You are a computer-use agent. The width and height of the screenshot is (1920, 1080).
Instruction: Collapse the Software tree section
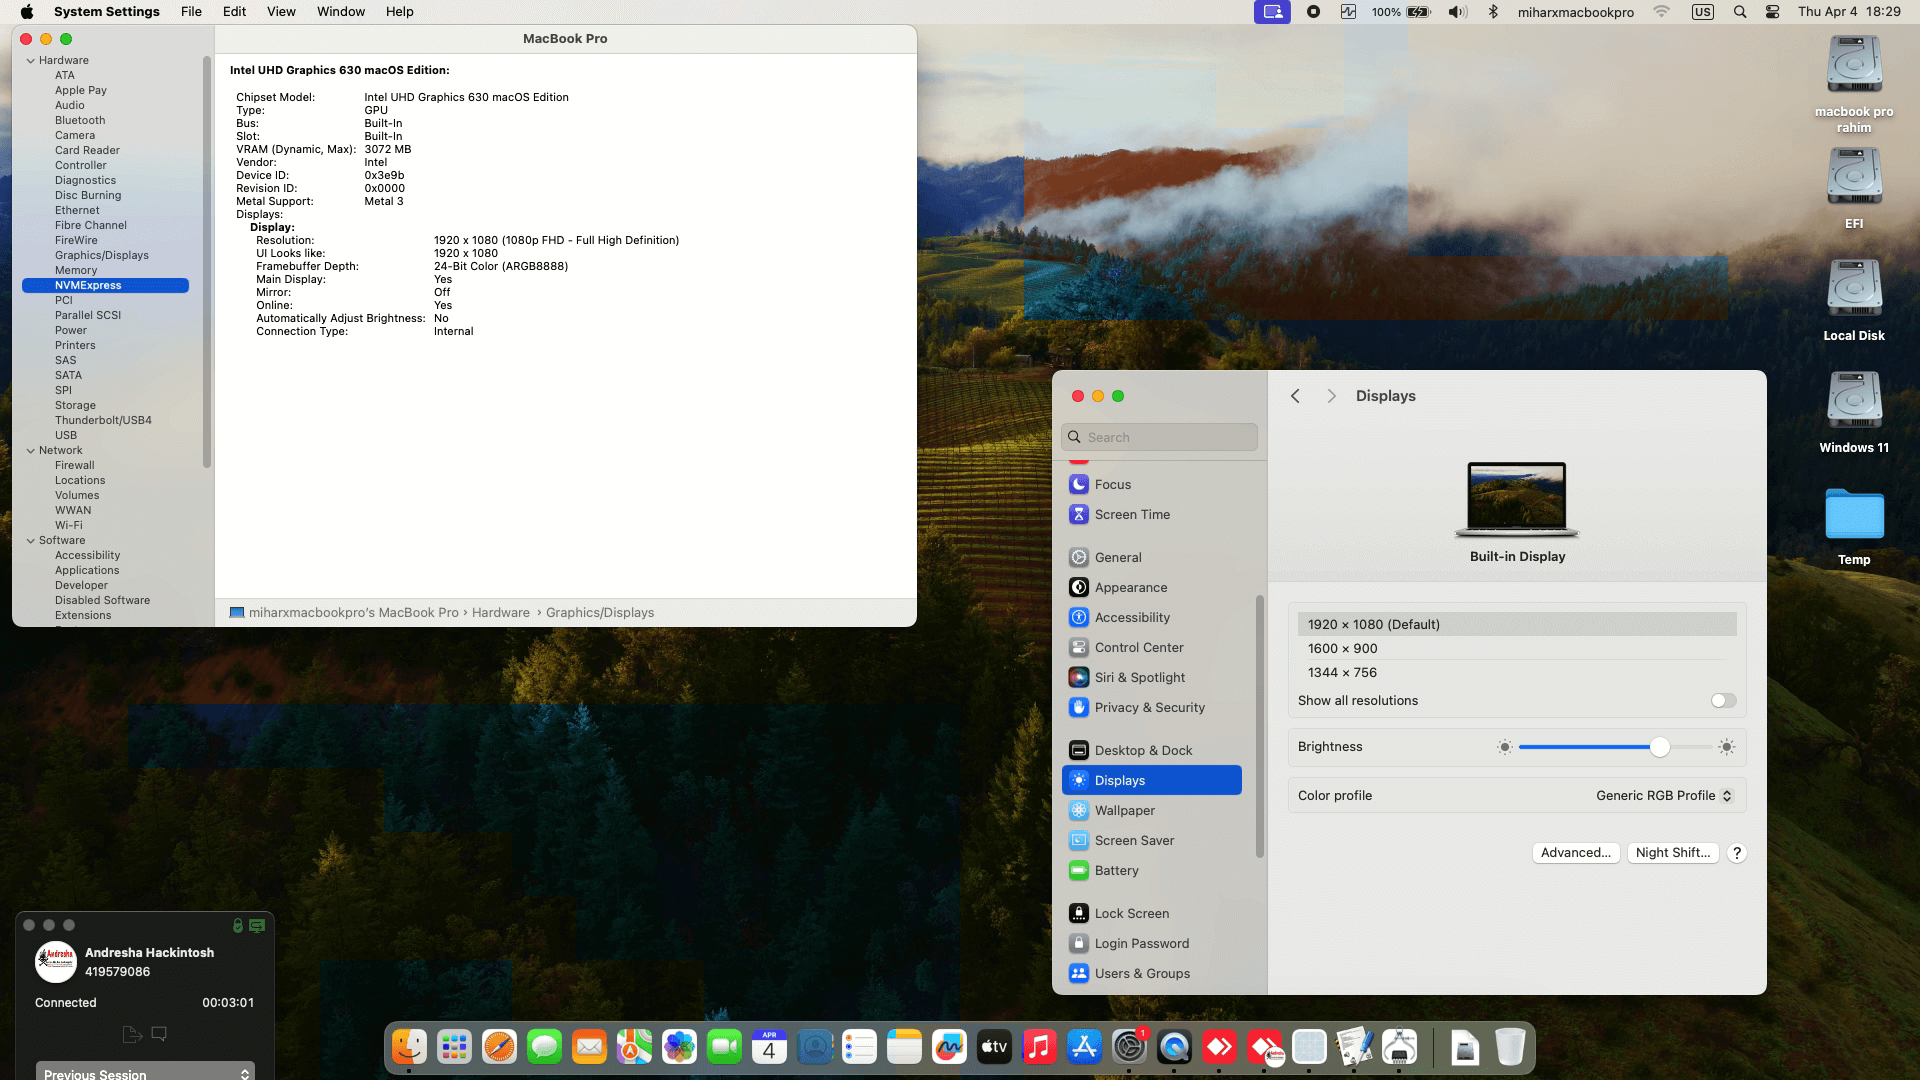tap(31, 540)
